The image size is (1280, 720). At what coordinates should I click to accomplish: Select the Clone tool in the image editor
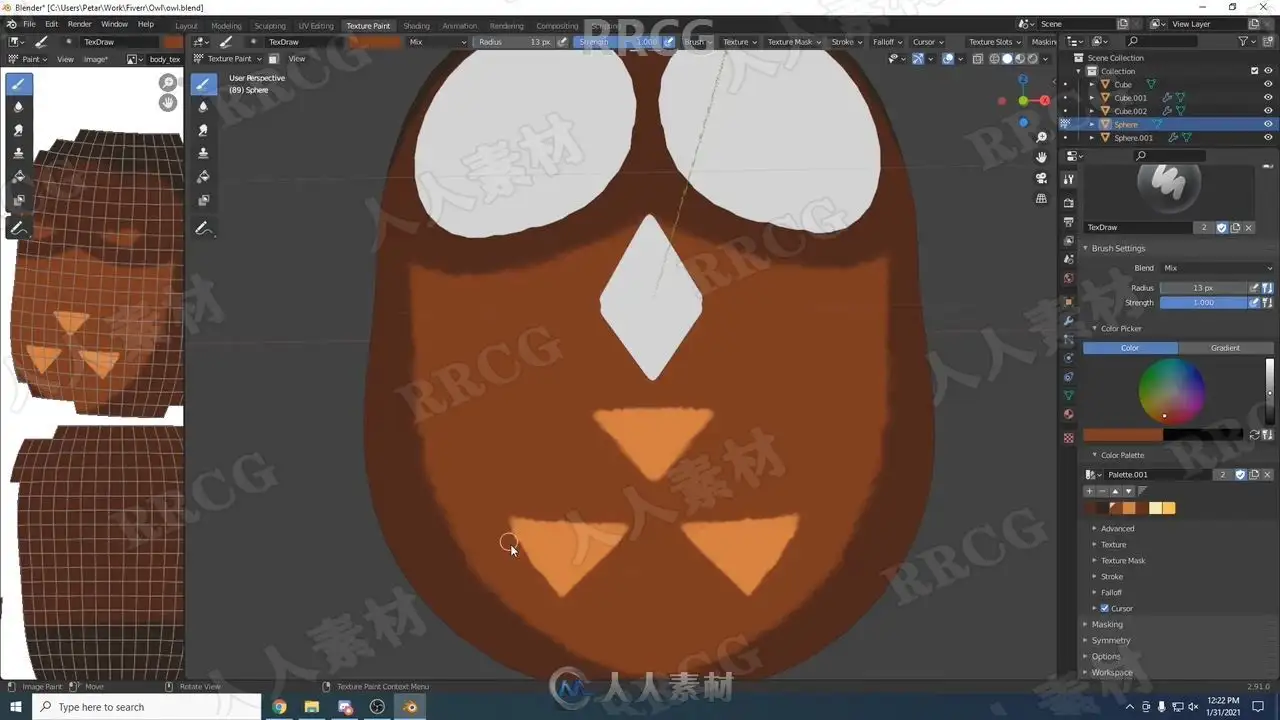tap(18, 153)
